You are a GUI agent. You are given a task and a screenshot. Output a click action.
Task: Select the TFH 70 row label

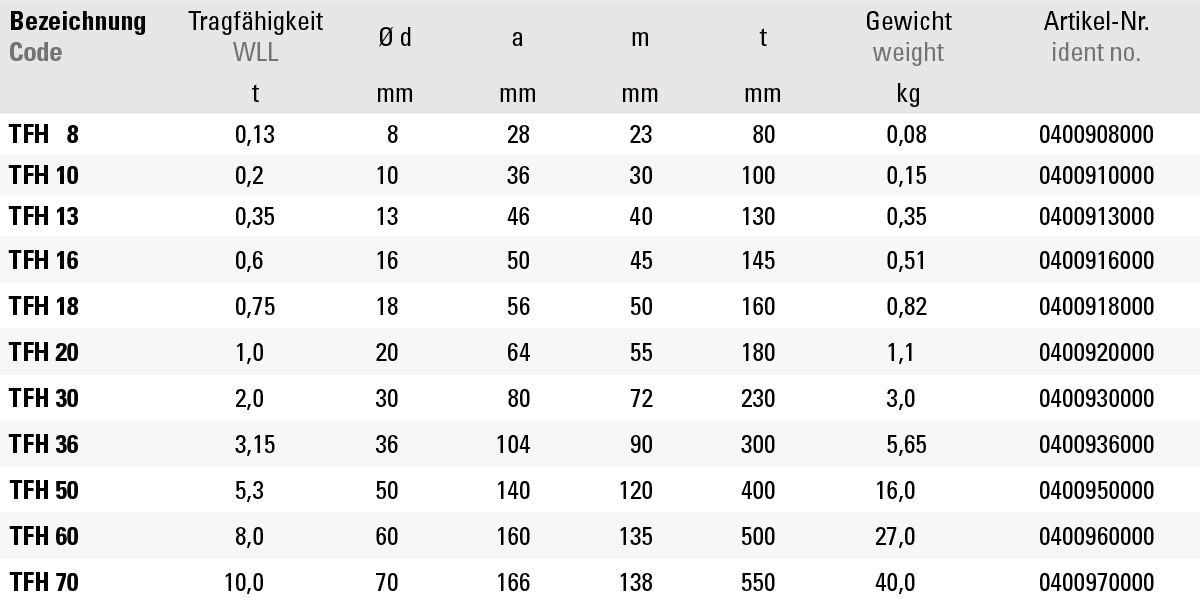(44, 583)
